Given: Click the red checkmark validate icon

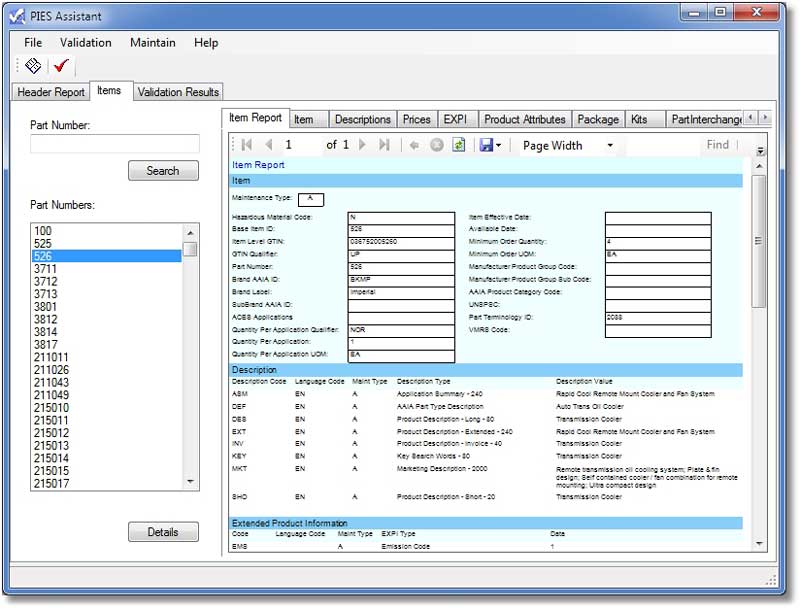Looking at the screenshot, I should click(x=61, y=66).
